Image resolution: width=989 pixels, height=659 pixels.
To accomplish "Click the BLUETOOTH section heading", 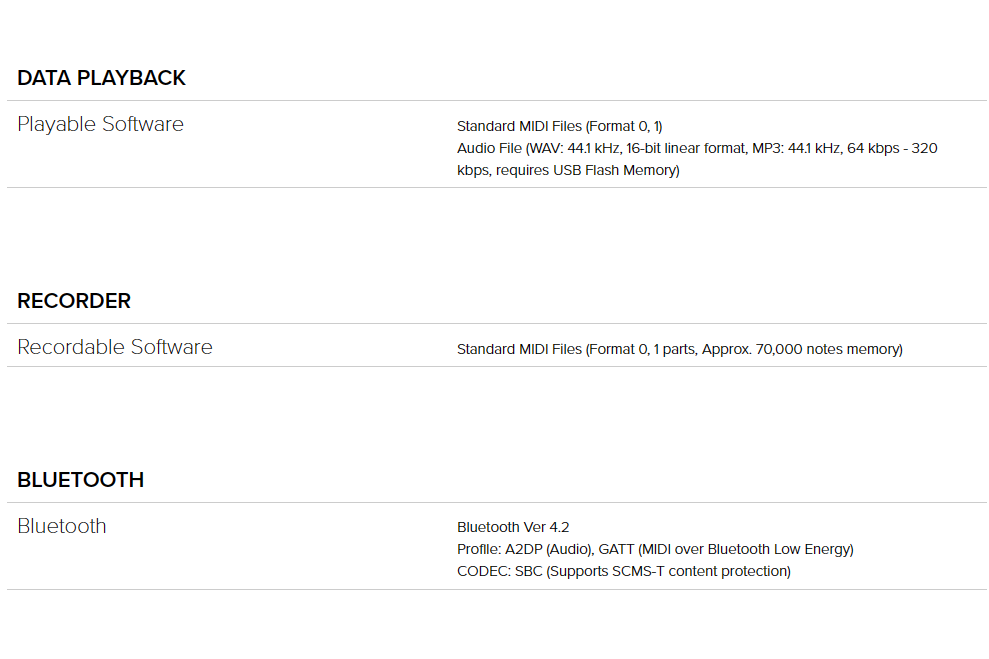I will pyautogui.click(x=80, y=480).
